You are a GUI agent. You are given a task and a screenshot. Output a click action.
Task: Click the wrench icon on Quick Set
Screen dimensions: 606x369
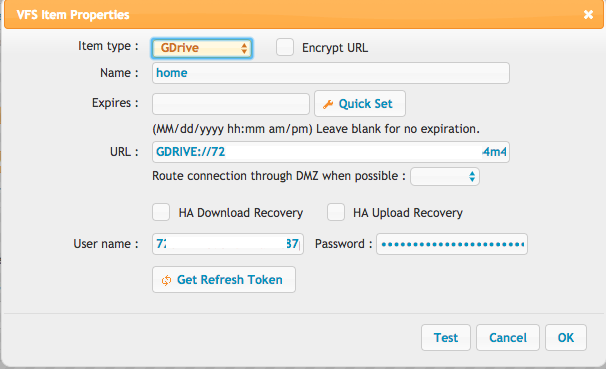click(x=328, y=104)
